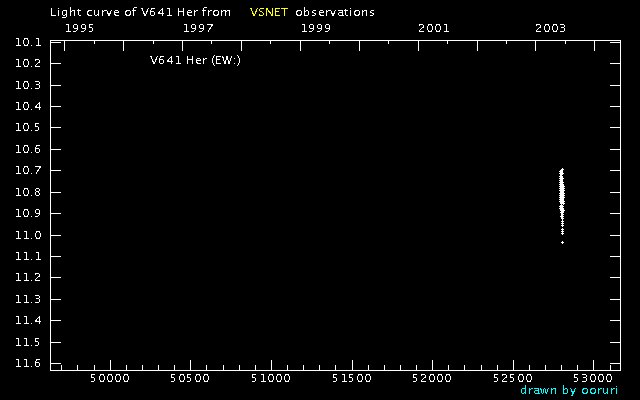
Task: Click the Julian date label 52000
Action: 432,378
